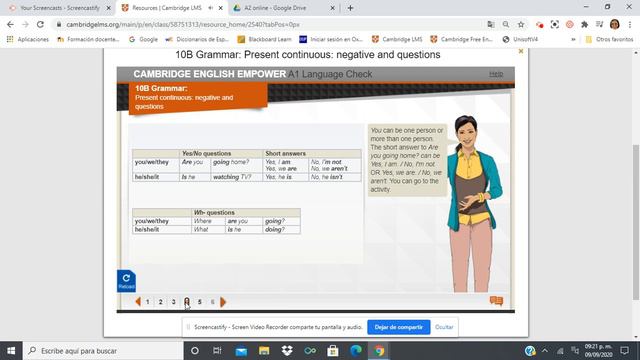Viewport: 640px width, 360px height.
Task: Open Diccionarios de Esp bookmark
Action: click(x=197, y=39)
